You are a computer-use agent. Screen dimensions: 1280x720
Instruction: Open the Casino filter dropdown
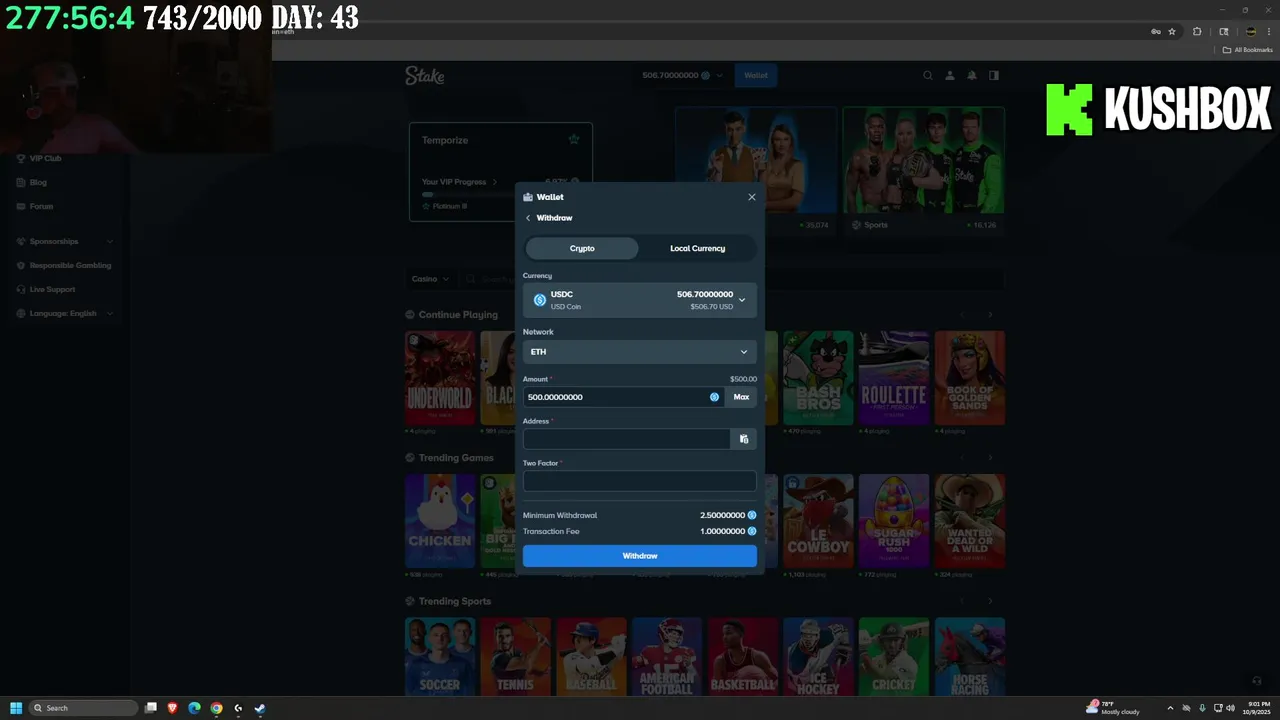[430, 279]
